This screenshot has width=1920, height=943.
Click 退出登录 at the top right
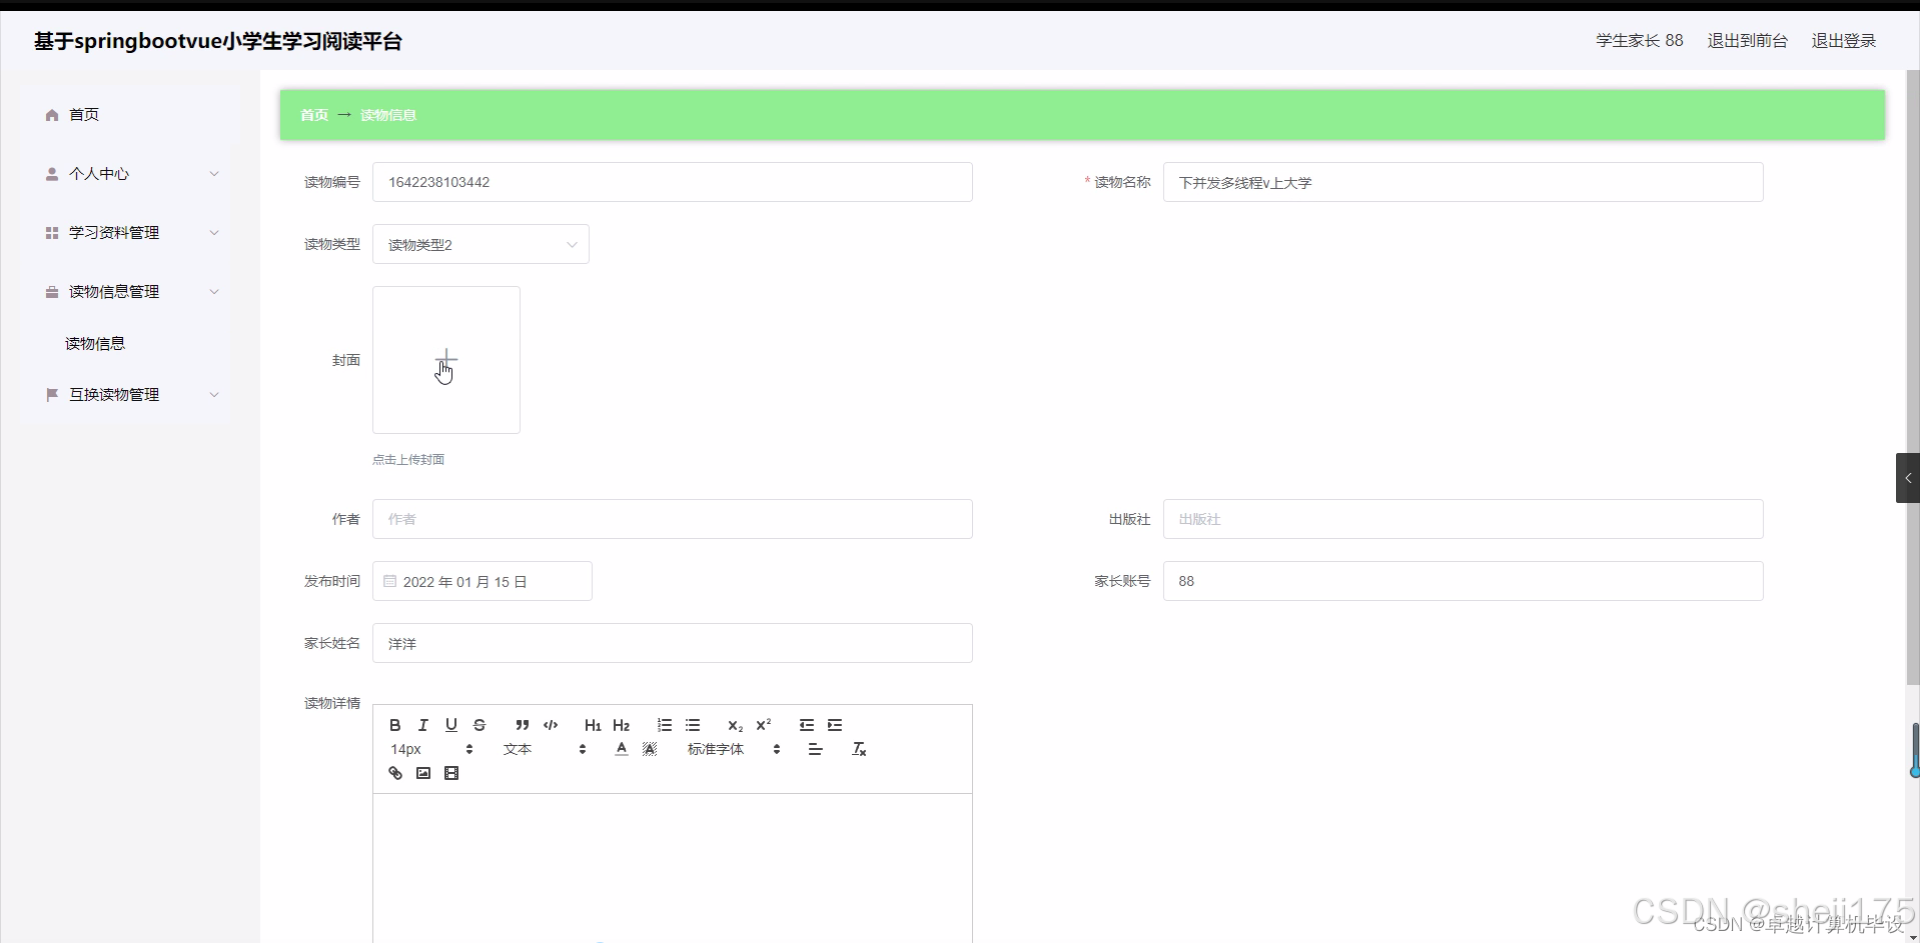(x=1843, y=40)
